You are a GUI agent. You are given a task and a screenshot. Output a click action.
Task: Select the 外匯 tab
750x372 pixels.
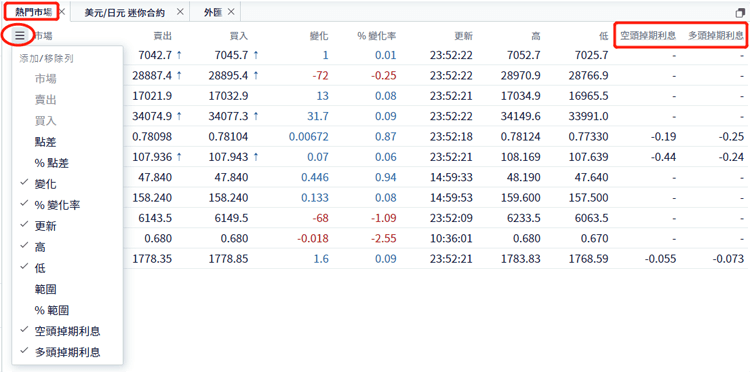pos(212,13)
